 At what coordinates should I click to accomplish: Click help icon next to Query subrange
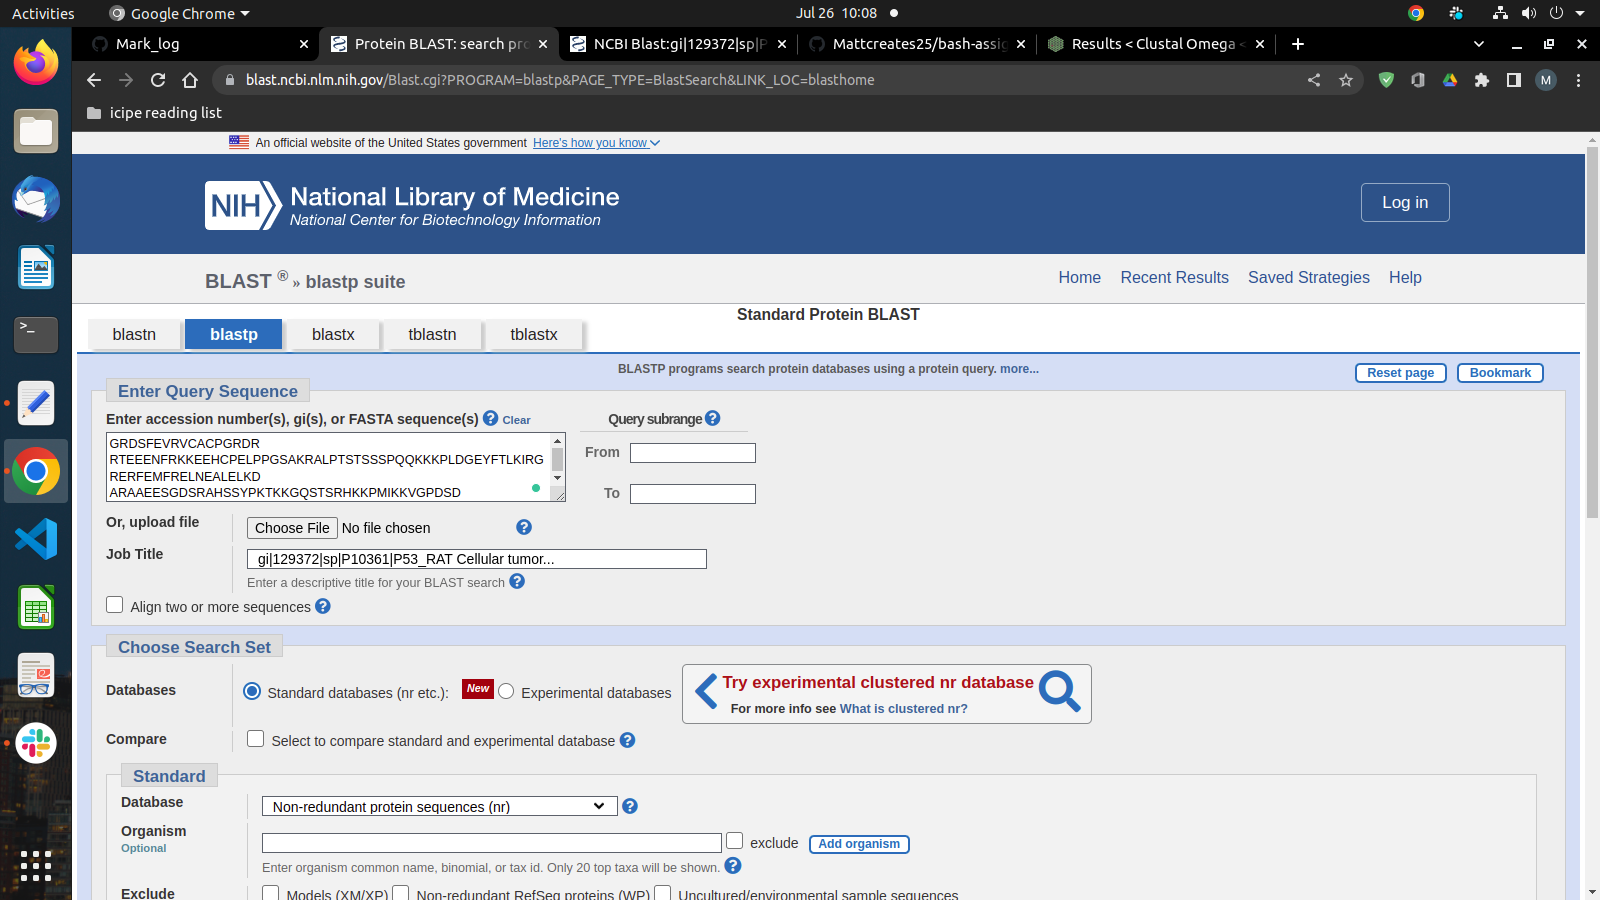tap(712, 418)
